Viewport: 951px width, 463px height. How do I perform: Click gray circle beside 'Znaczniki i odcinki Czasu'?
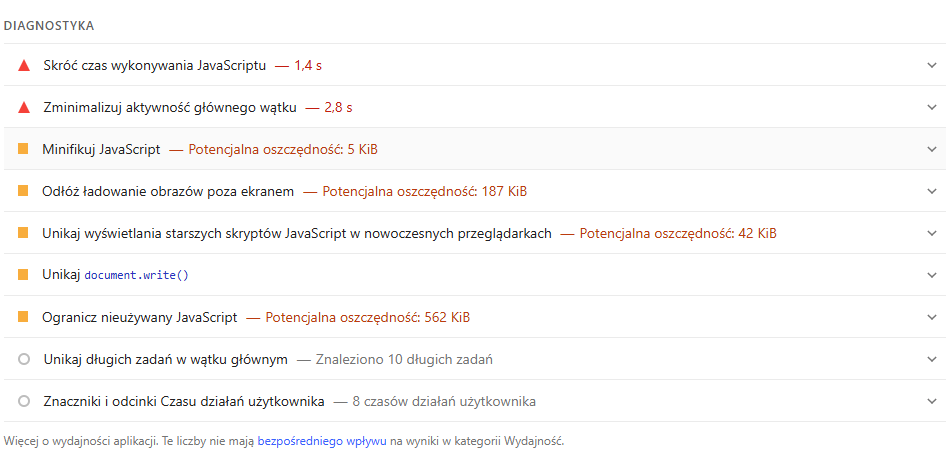[24, 402]
